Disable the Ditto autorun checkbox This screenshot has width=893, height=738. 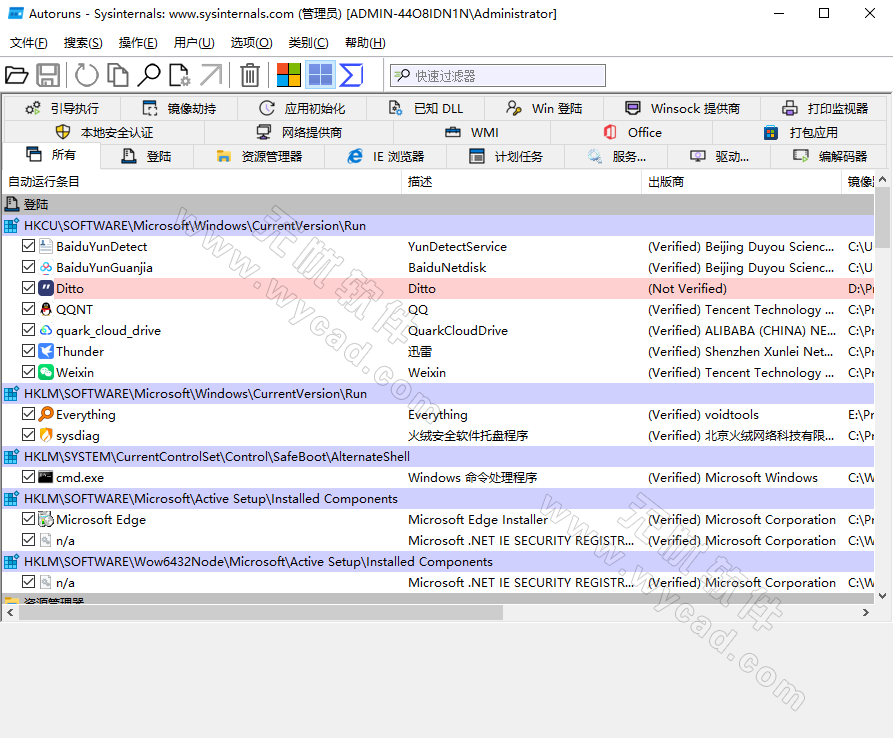click(28, 288)
